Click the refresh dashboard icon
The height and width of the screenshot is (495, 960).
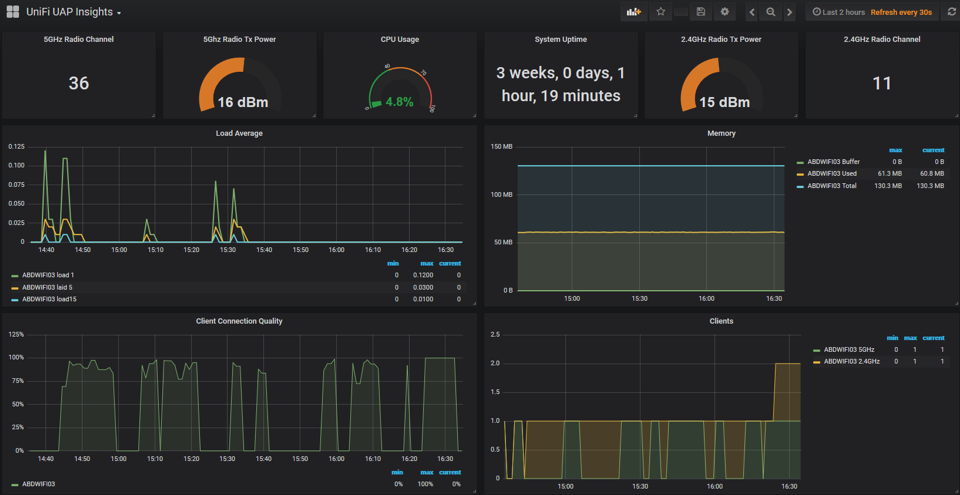[951, 12]
